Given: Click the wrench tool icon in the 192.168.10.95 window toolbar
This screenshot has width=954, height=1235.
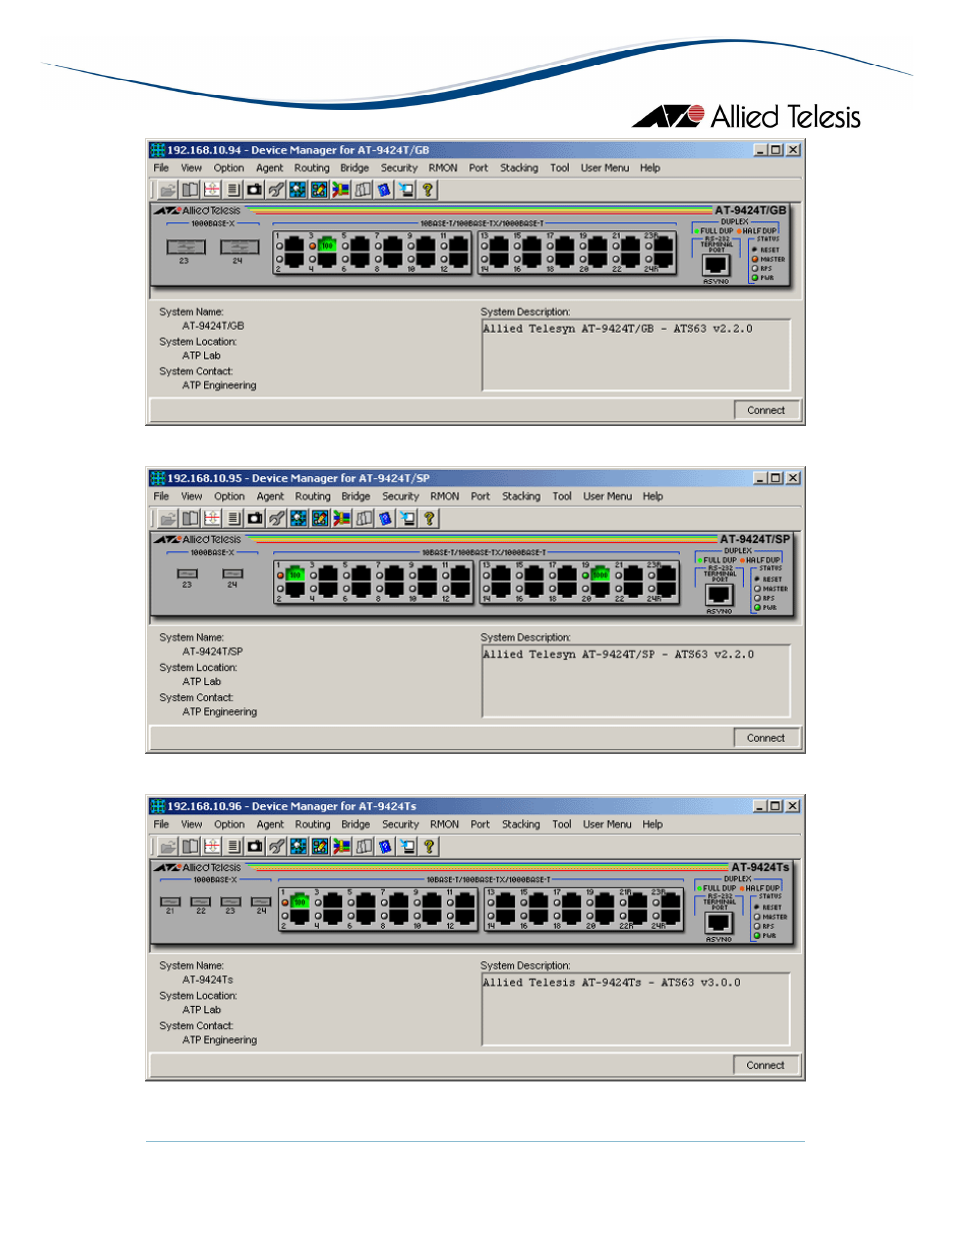Looking at the screenshot, I should [277, 518].
